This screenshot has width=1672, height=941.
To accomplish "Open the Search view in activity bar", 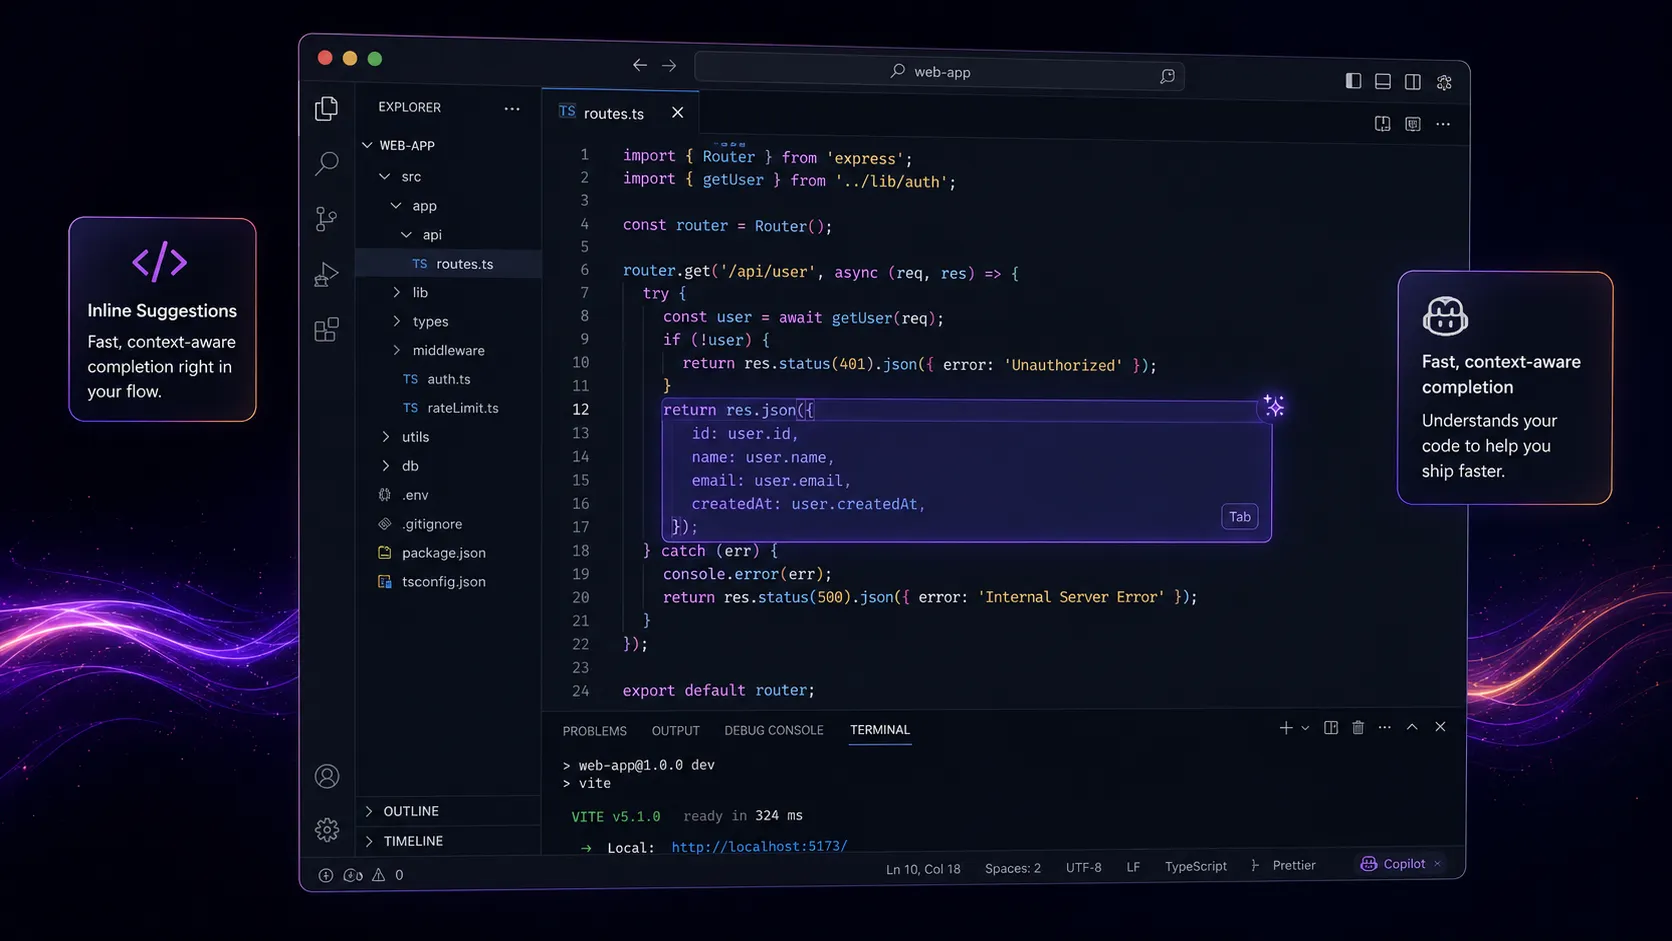I will click(326, 163).
